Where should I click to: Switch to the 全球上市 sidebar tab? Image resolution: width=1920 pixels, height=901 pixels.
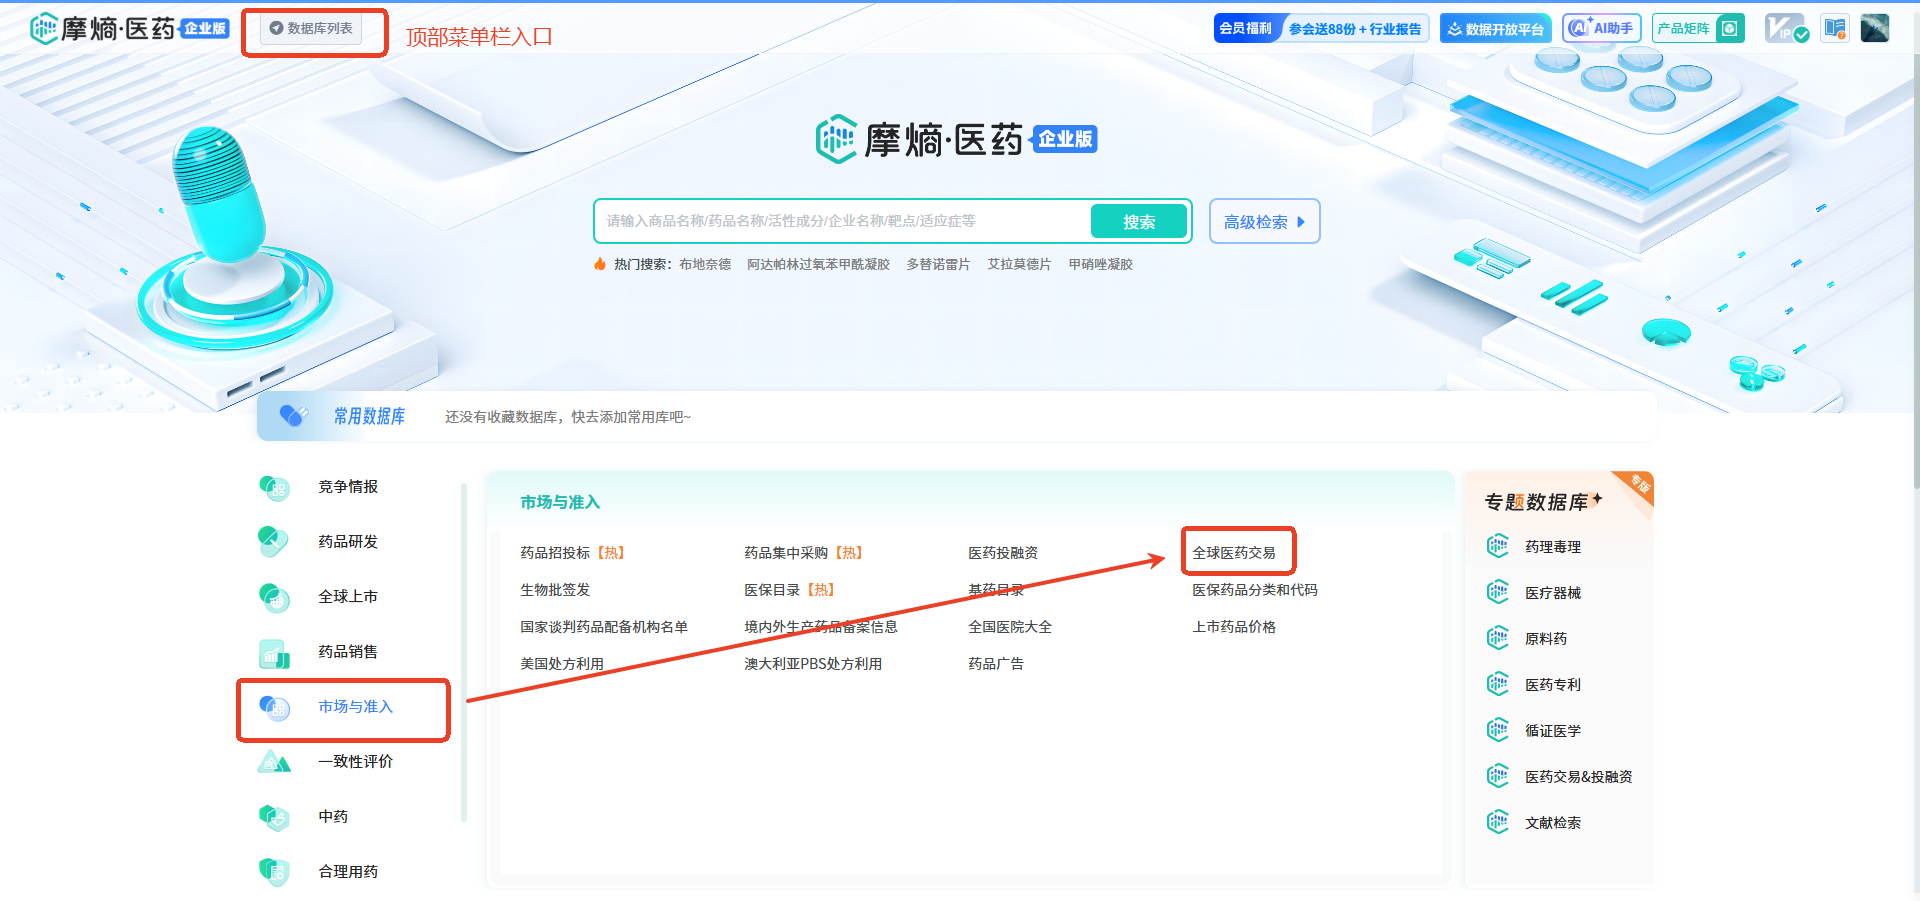348,597
